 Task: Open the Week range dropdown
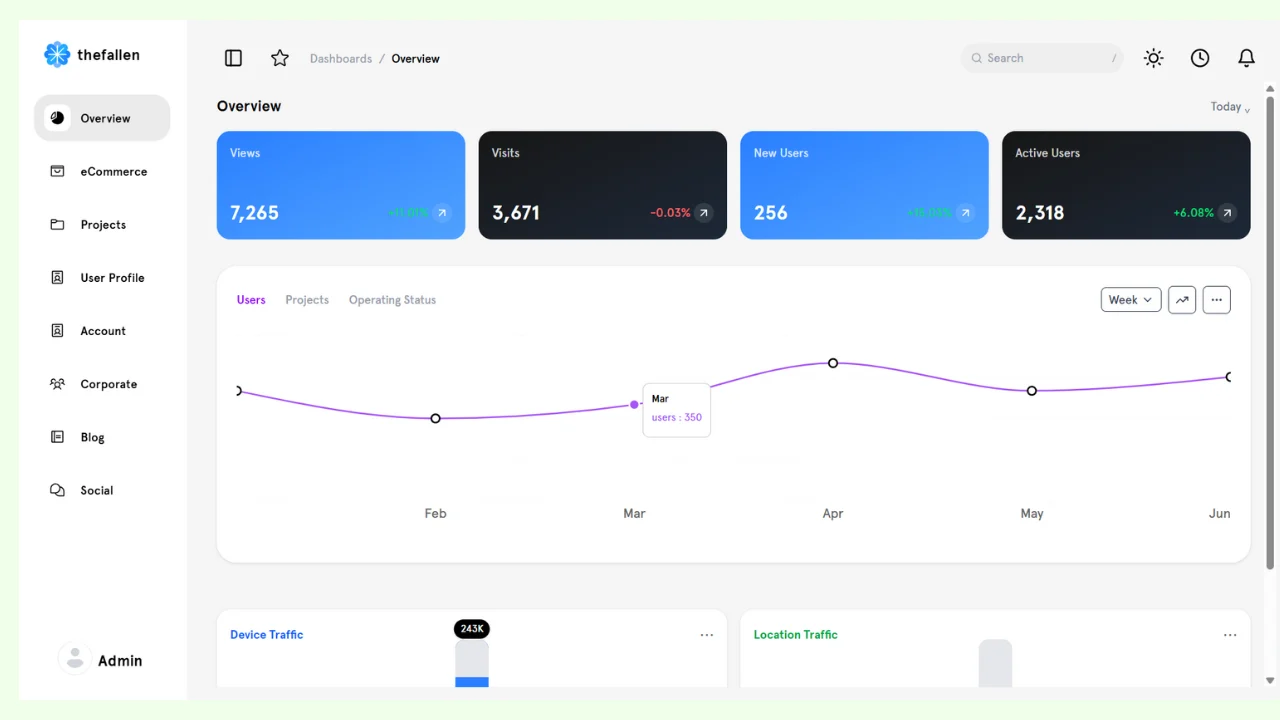point(1131,300)
